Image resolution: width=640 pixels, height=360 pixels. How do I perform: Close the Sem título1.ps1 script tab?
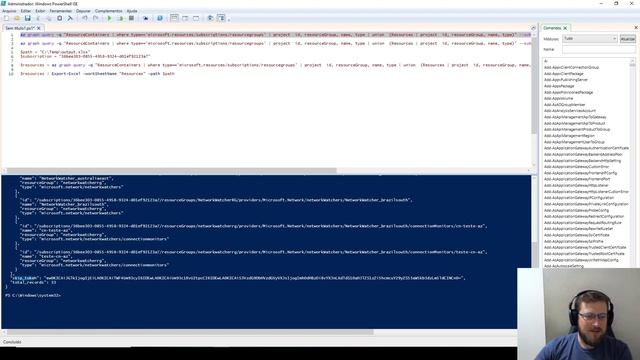39,28
